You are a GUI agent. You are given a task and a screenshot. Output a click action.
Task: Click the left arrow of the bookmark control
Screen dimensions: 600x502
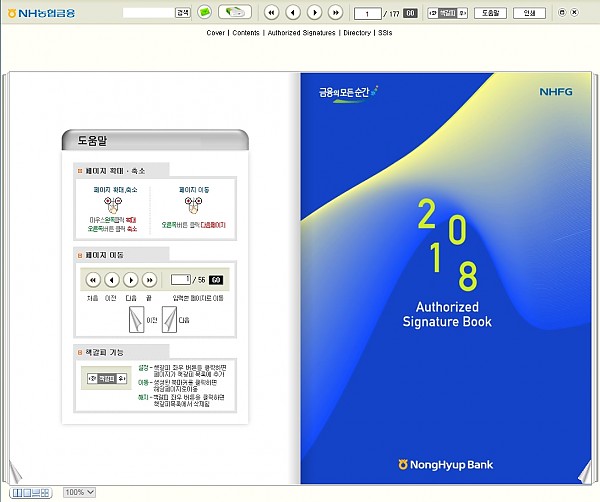pyautogui.click(x=433, y=13)
